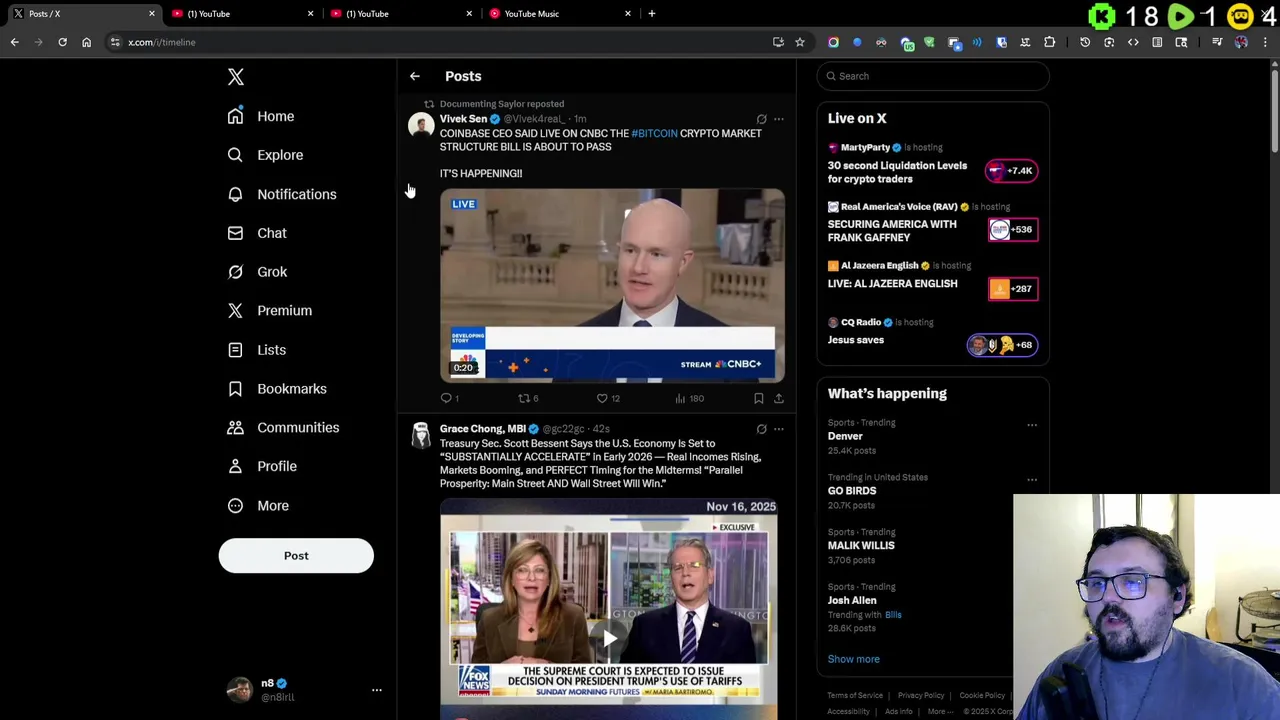Viewport: 1280px width, 720px height.
Task: Open more options on Grace Chong's post
Action: tap(779, 429)
